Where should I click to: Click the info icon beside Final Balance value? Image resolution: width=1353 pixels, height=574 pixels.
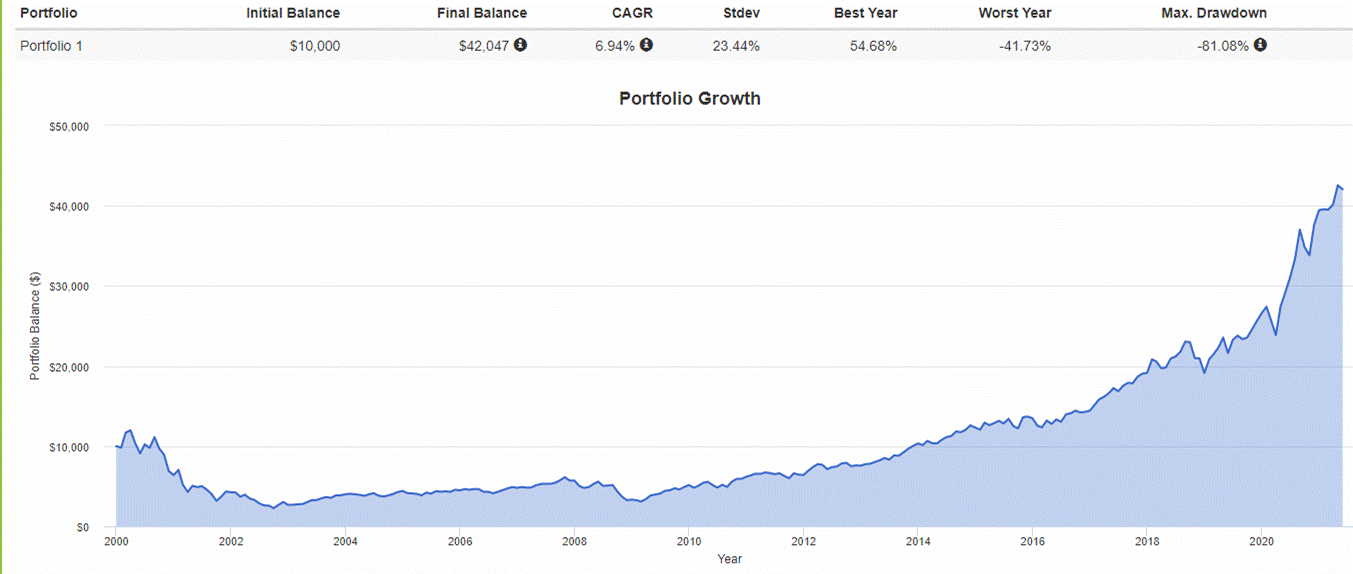521,45
